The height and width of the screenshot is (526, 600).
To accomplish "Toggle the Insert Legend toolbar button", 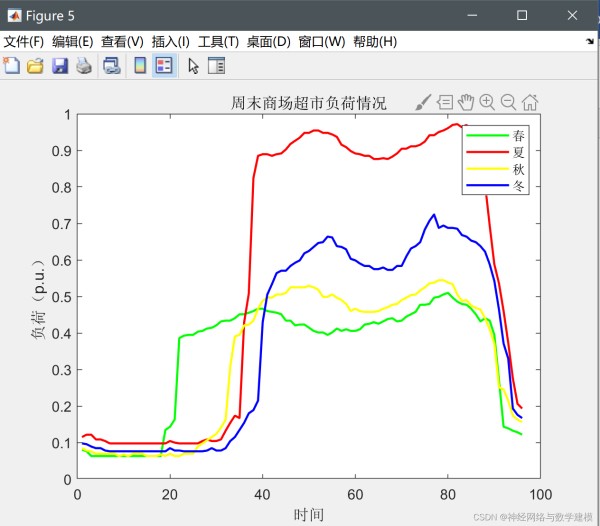I will pos(164,65).
